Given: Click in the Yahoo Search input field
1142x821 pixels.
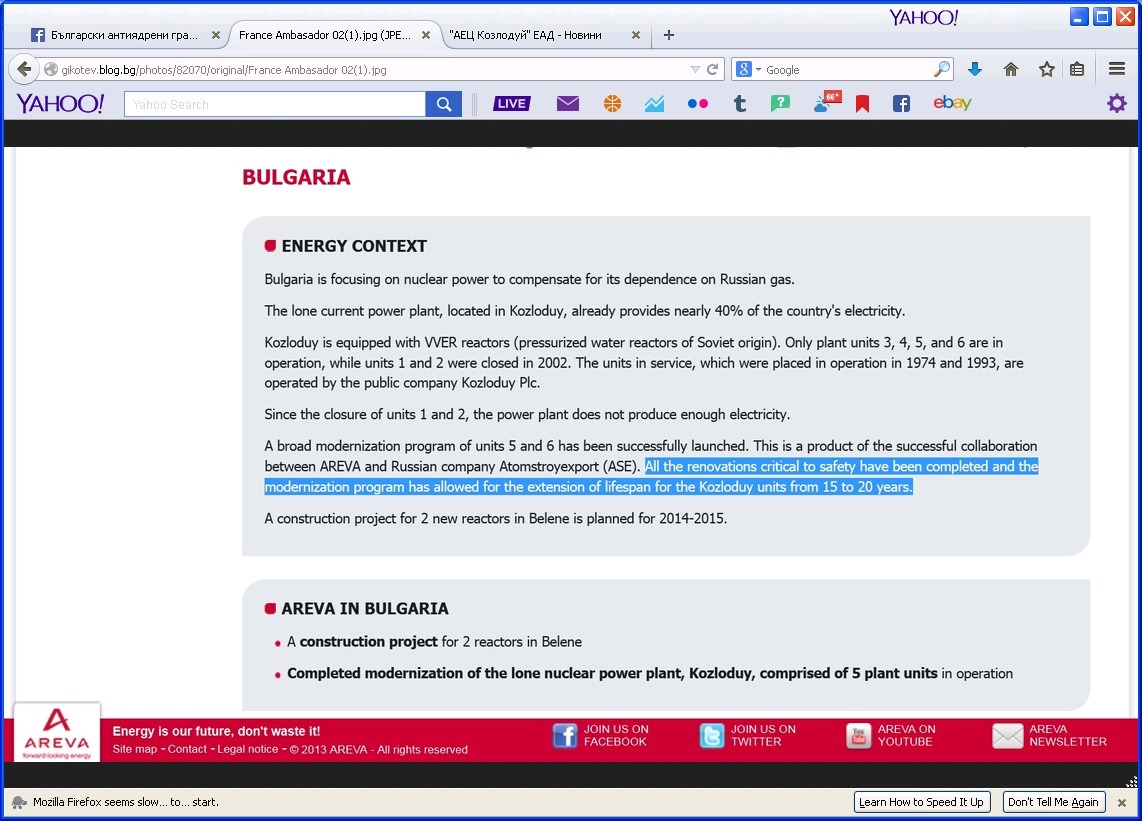Looking at the screenshot, I should (x=275, y=104).
